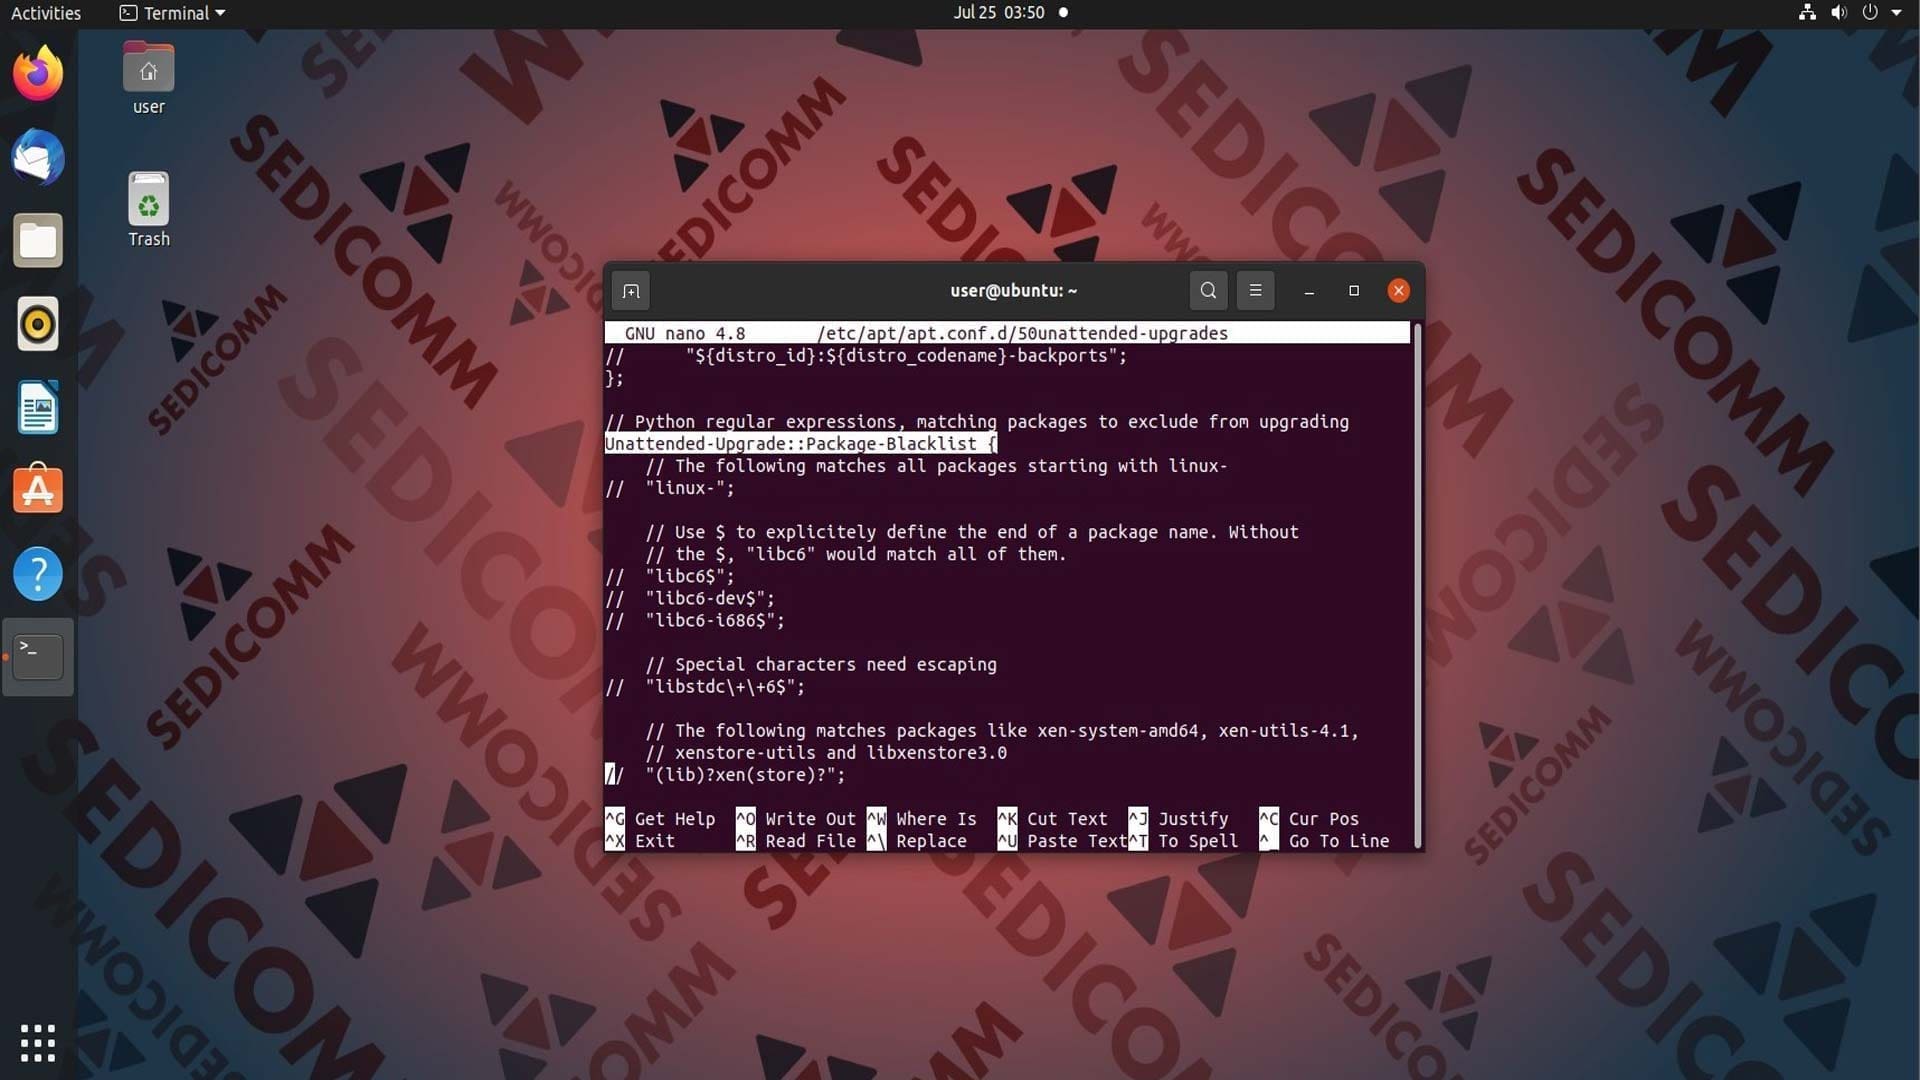Click the "libstdc\+\+6$"; line
The width and height of the screenshot is (1920, 1080).
coord(704,687)
